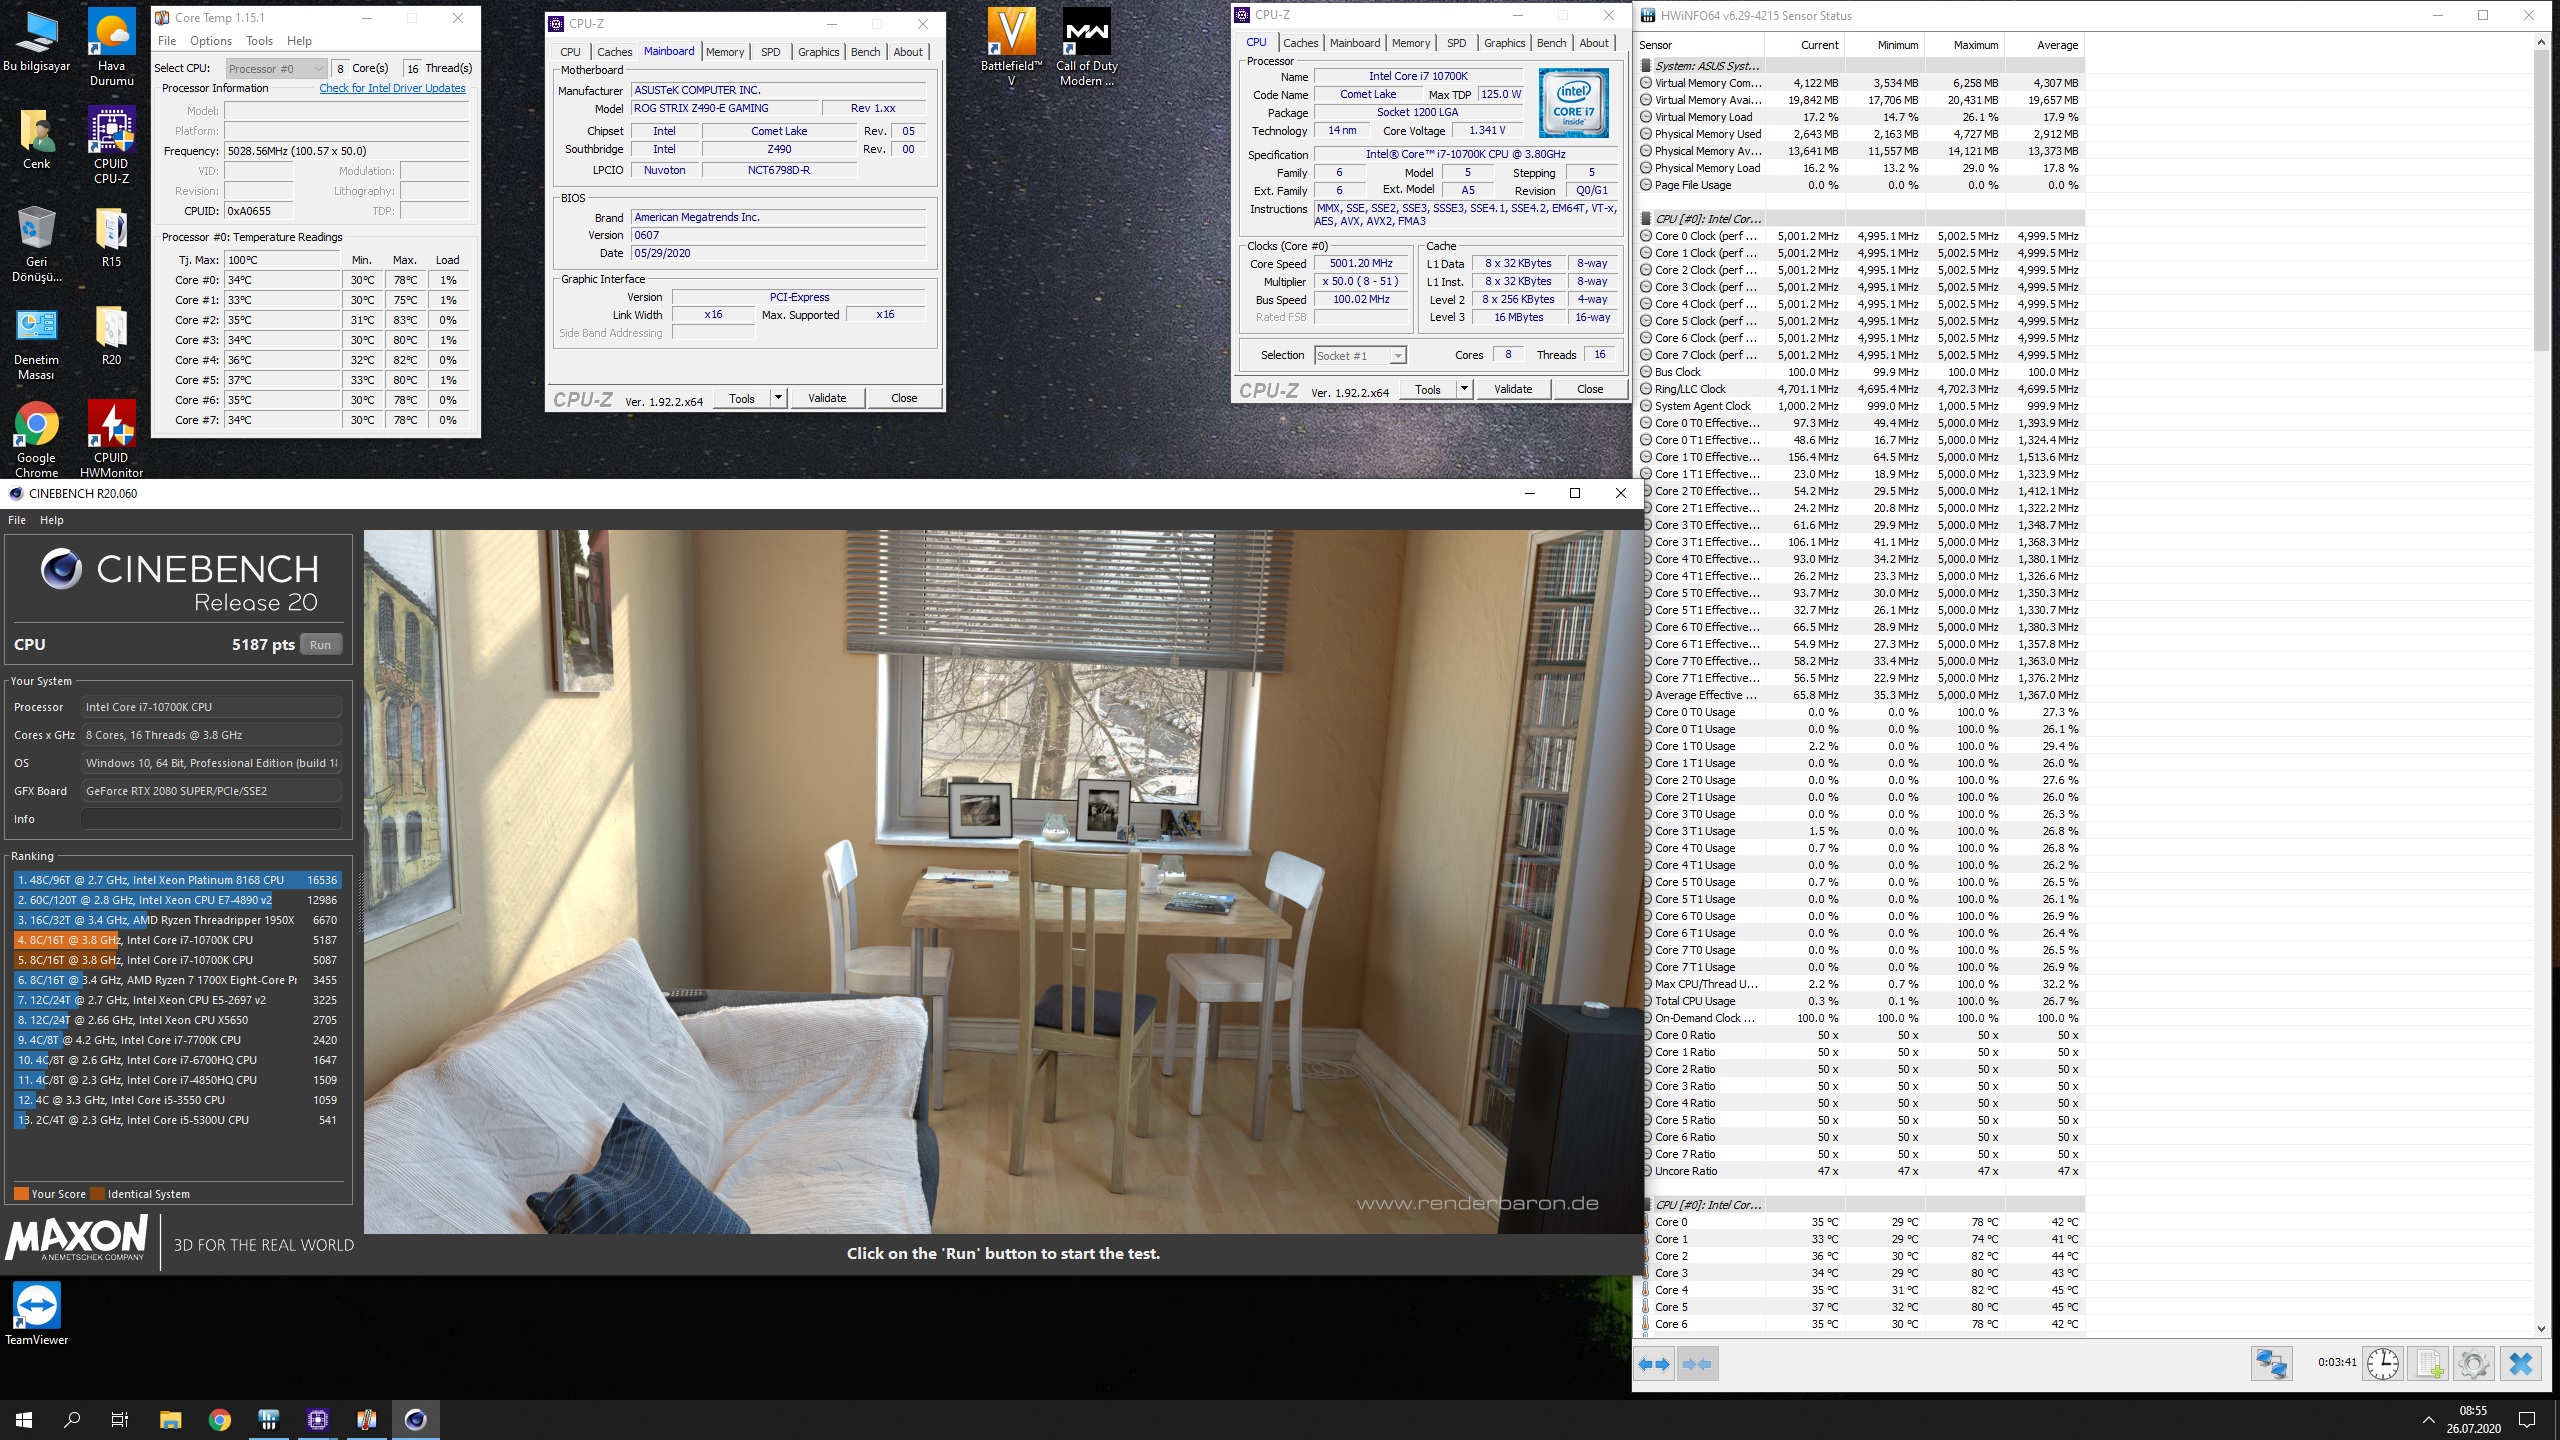Screen dimensions: 2560x1440
Task: Select Hava Durumu desktop icon
Action: coord(111,48)
